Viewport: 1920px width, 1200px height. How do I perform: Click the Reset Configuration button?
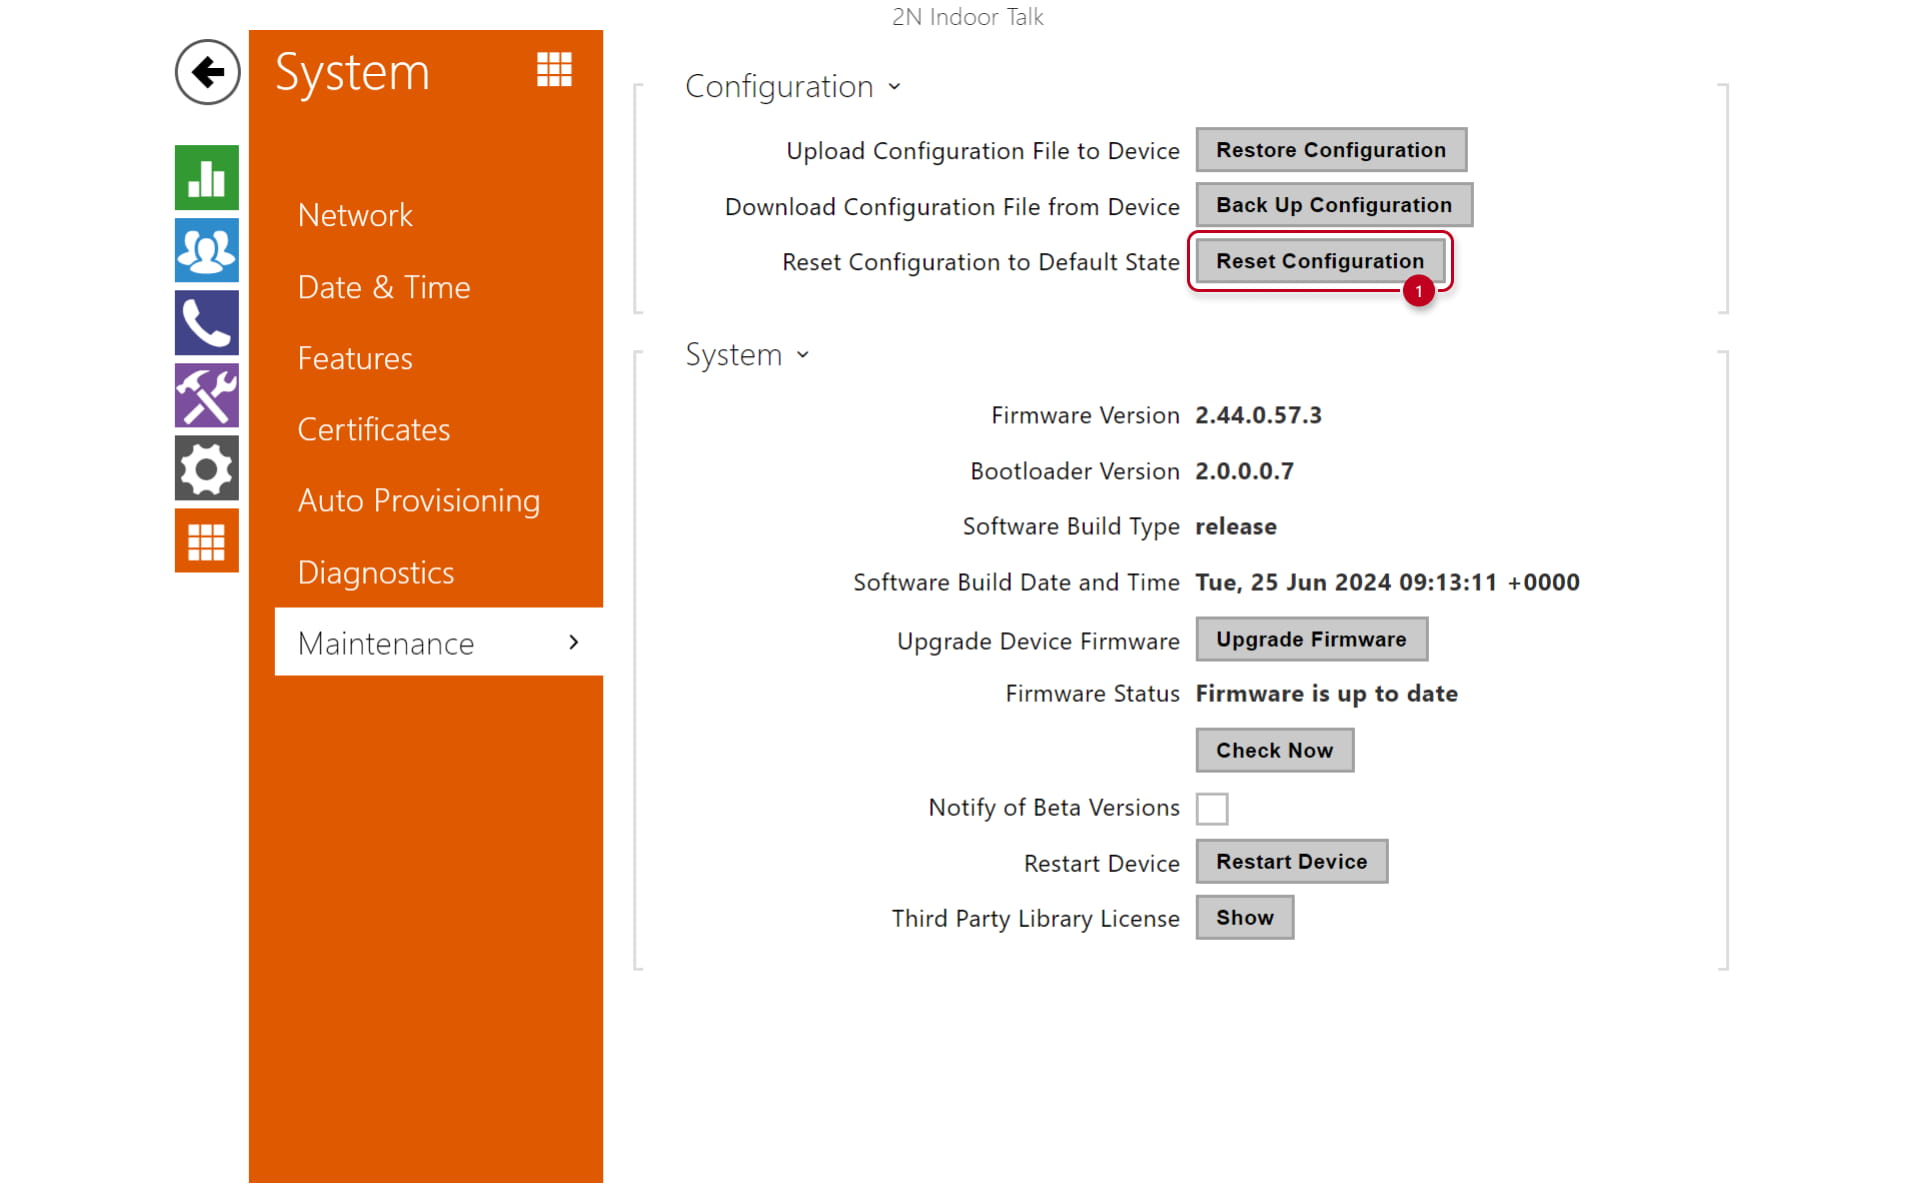pos(1320,261)
